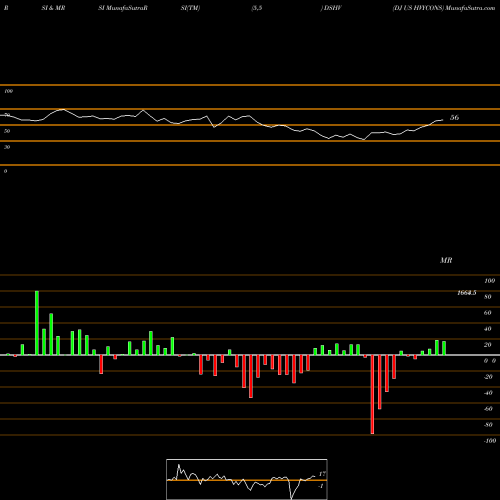Image resolution: width=500 pixels, height=500 pixels.
Task: Click the MR panel title label
Action: tap(446, 260)
